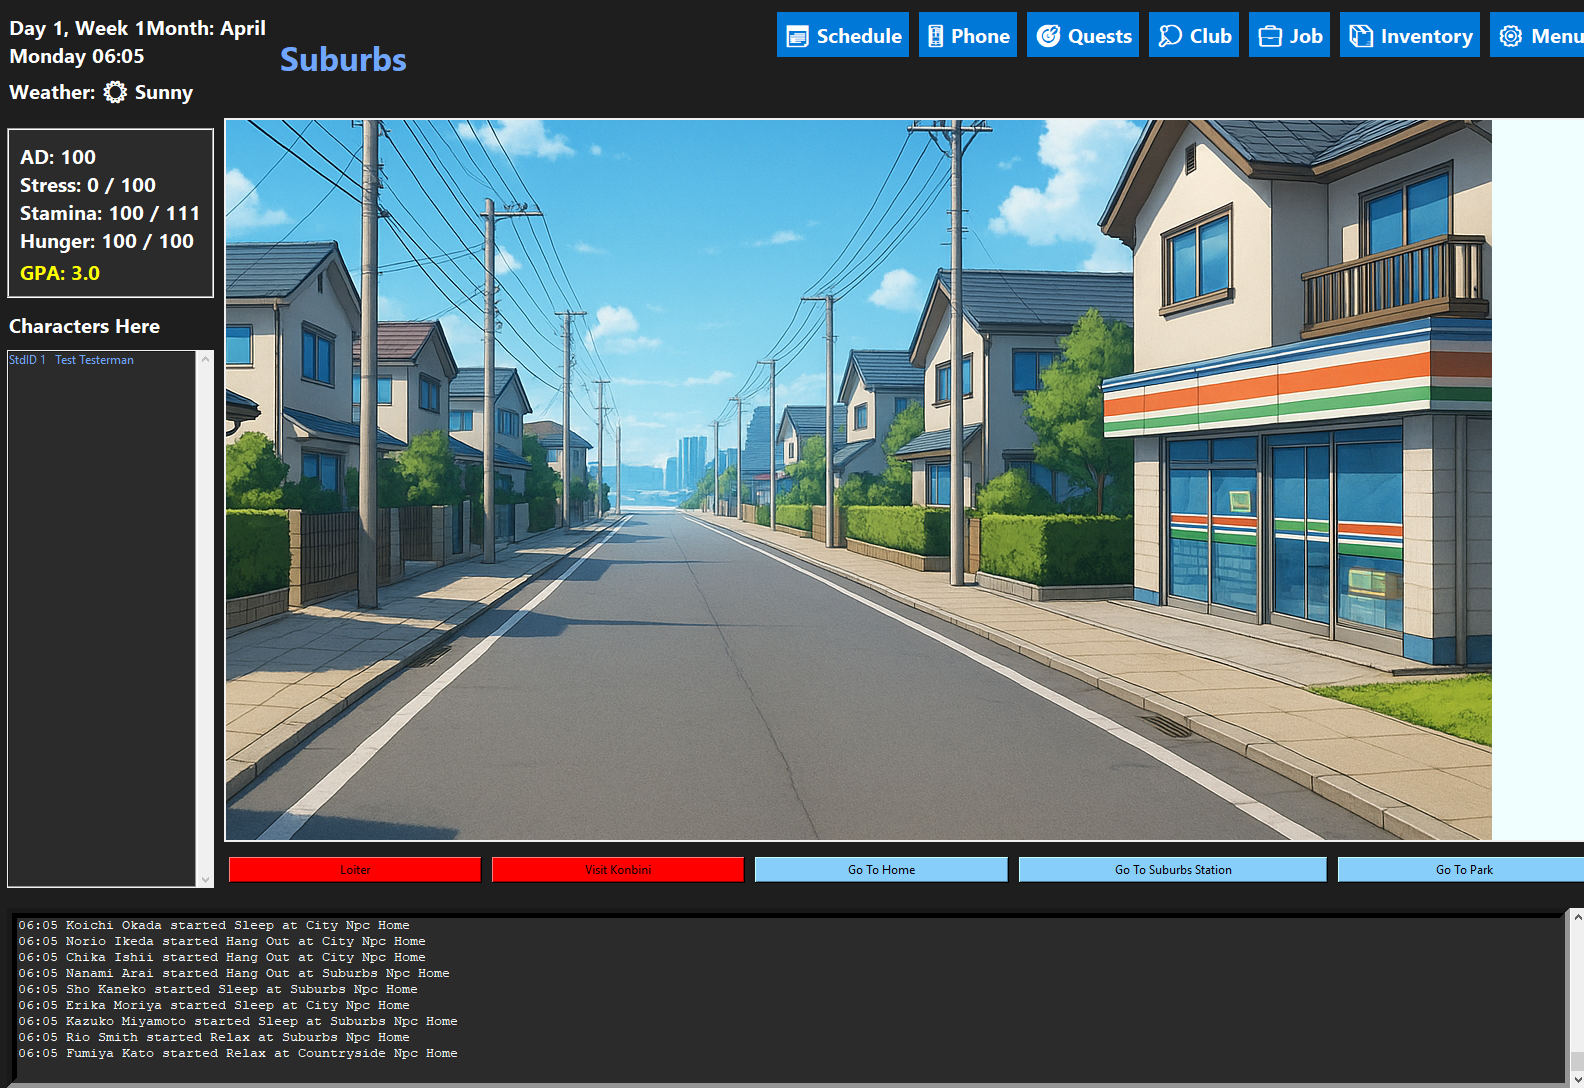Click scroll-down arrow of the event log
Screen dimensions: 1584x1088
pyautogui.click(x=1577, y=1080)
